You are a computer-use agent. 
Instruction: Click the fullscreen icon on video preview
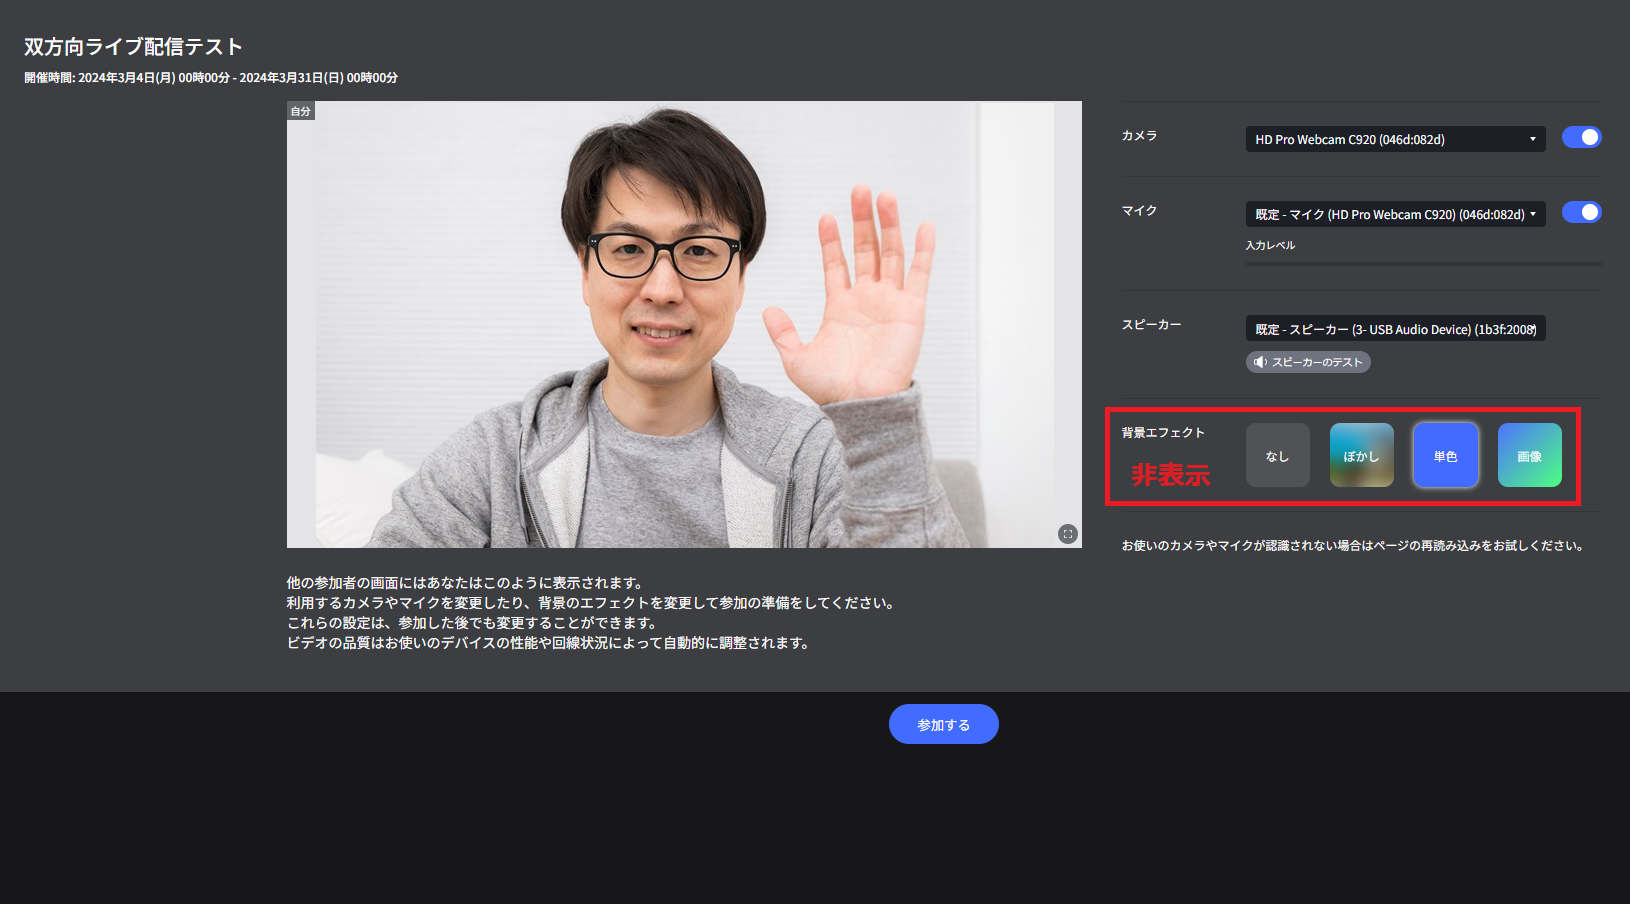click(x=1067, y=534)
